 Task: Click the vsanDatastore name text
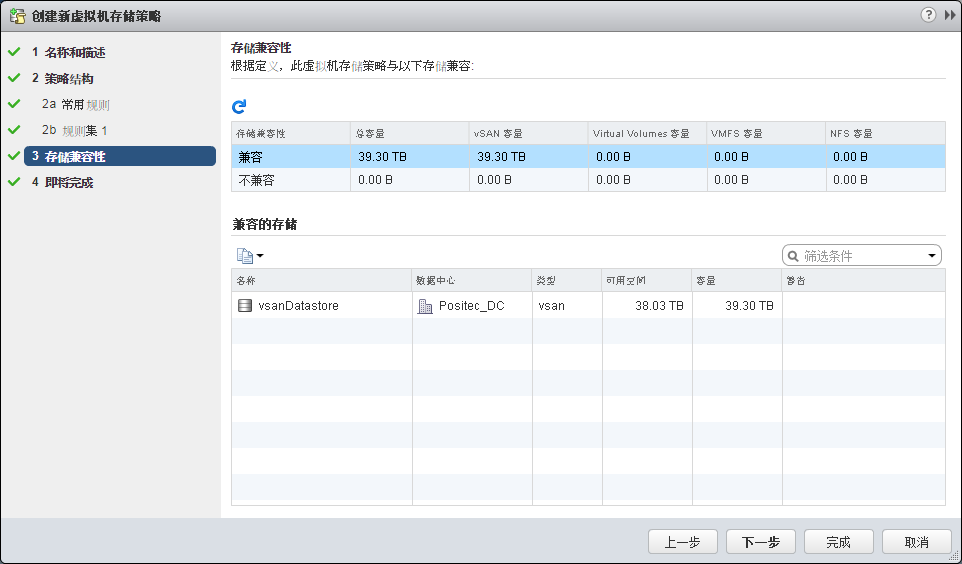click(298, 306)
